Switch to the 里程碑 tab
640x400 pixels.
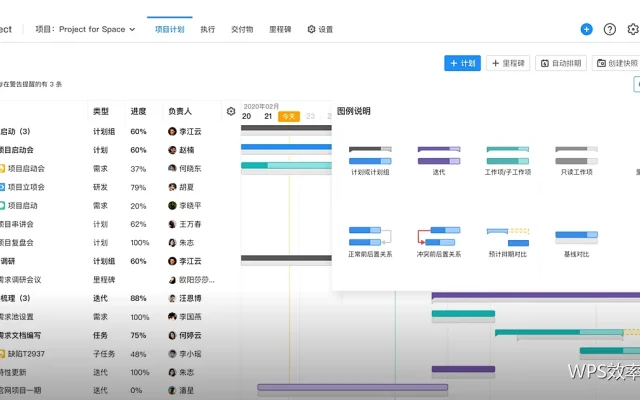click(x=280, y=29)
